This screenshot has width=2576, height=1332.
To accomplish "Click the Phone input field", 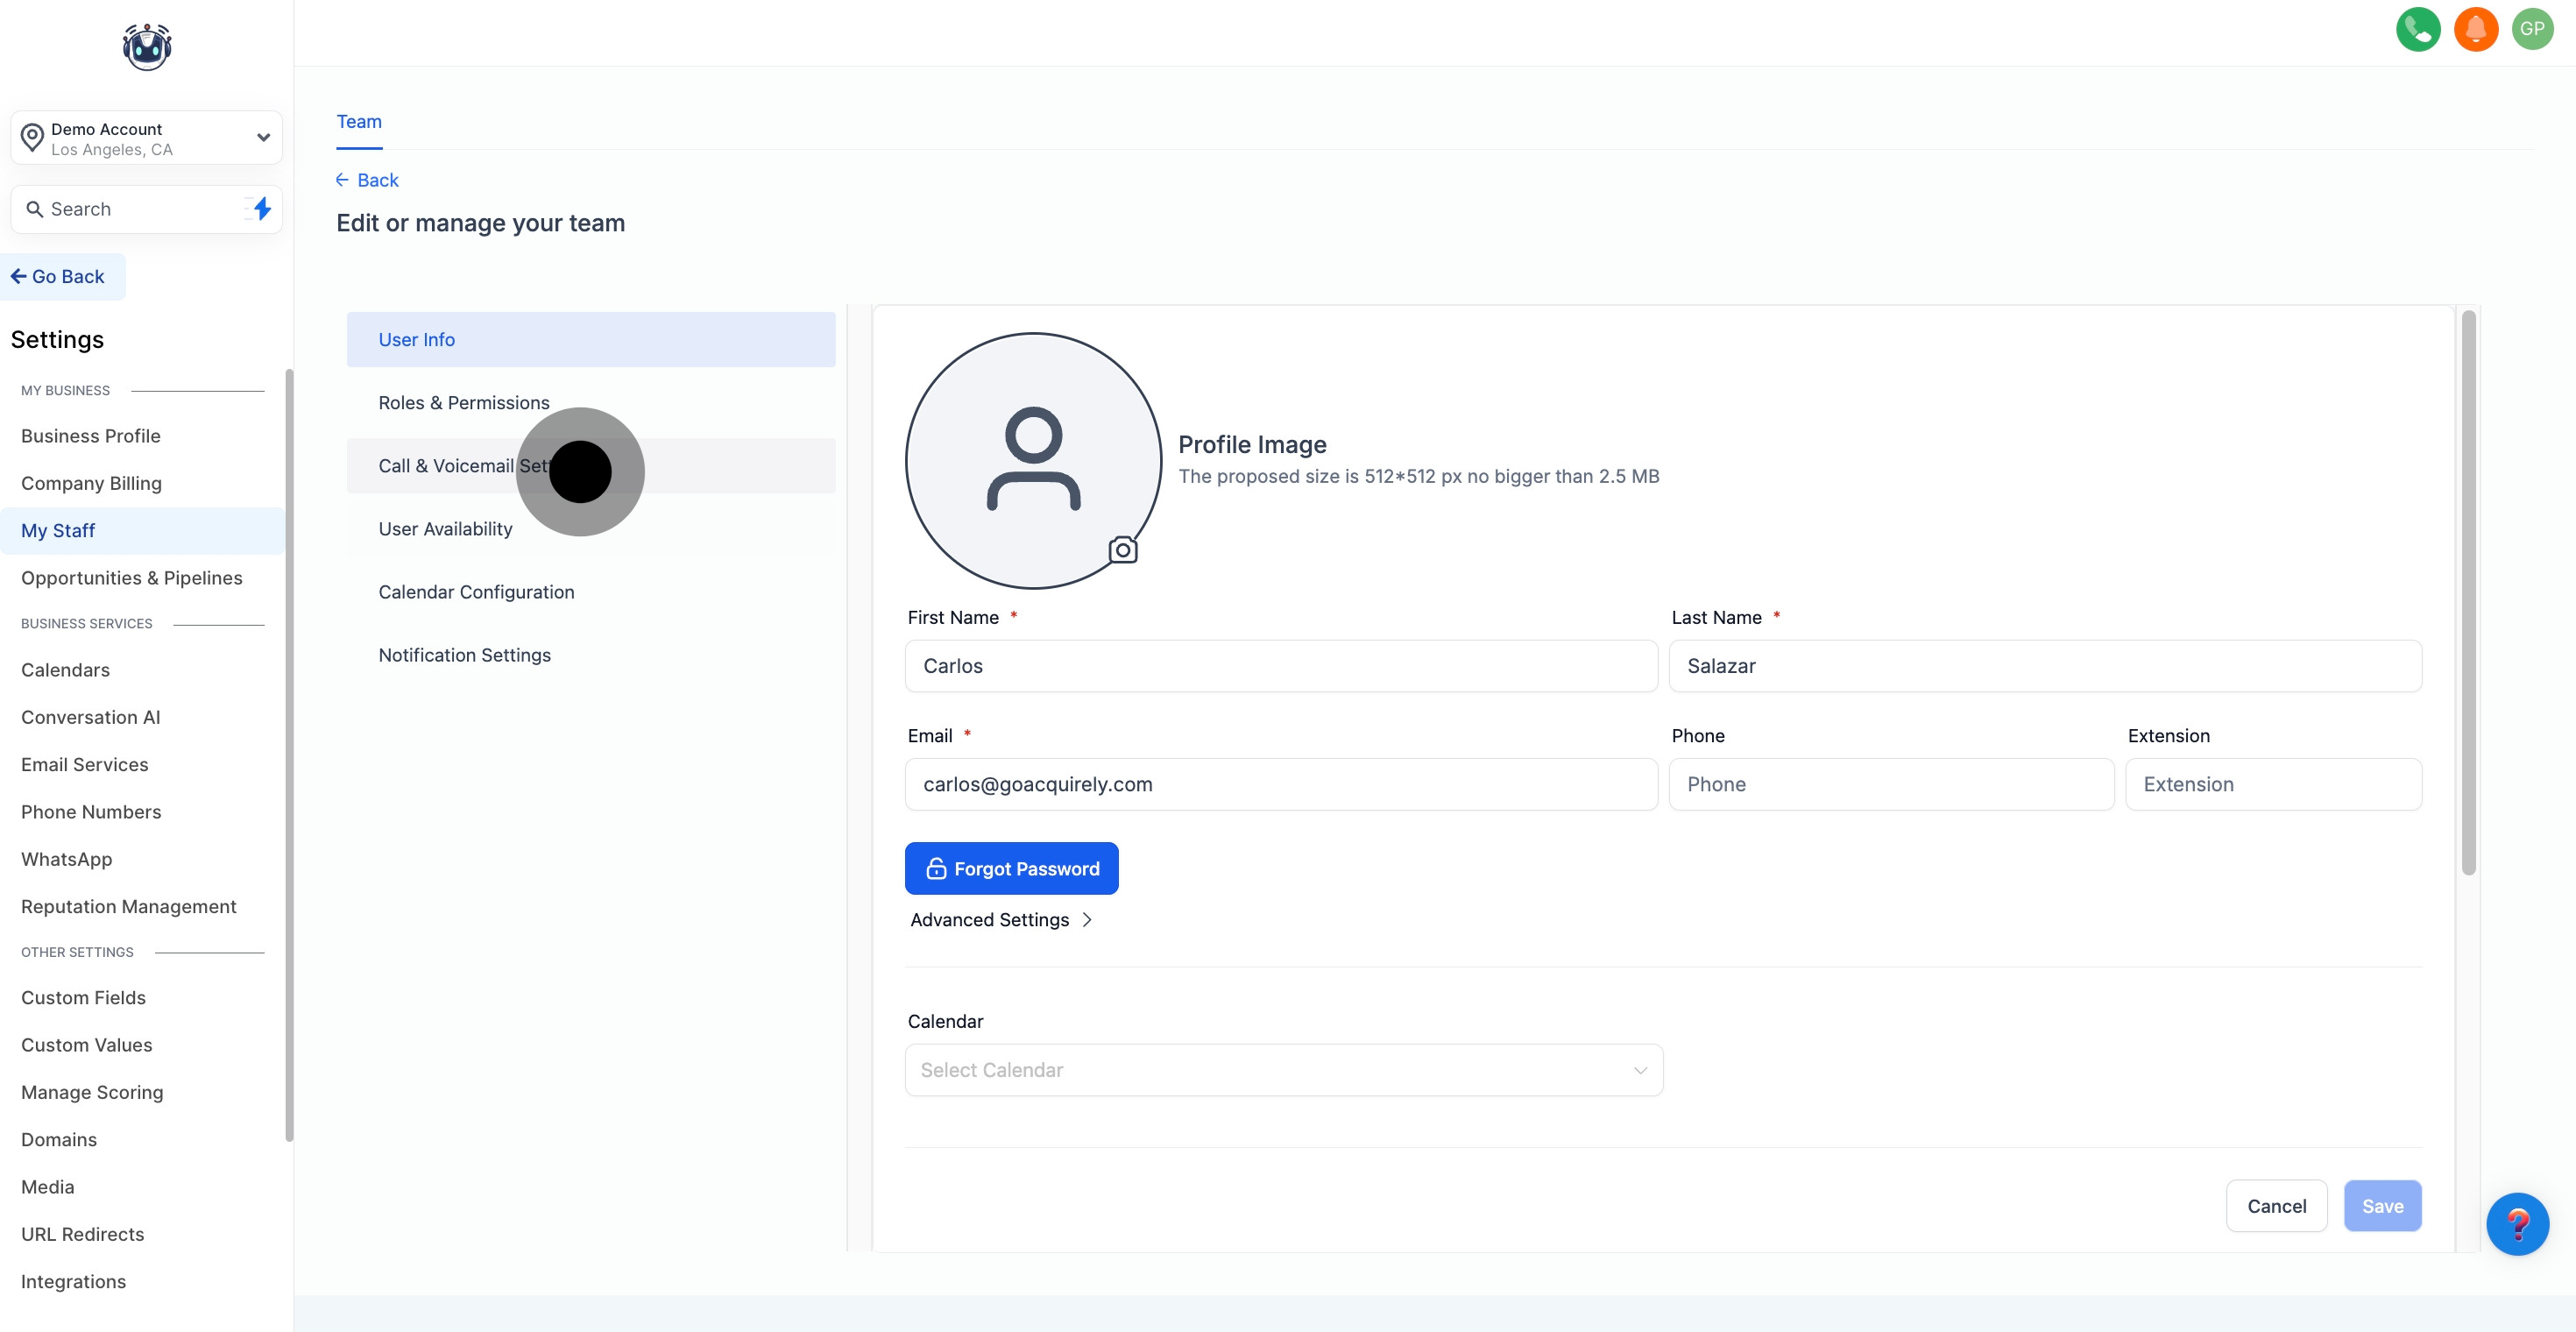I will [x=1891, y=784].
